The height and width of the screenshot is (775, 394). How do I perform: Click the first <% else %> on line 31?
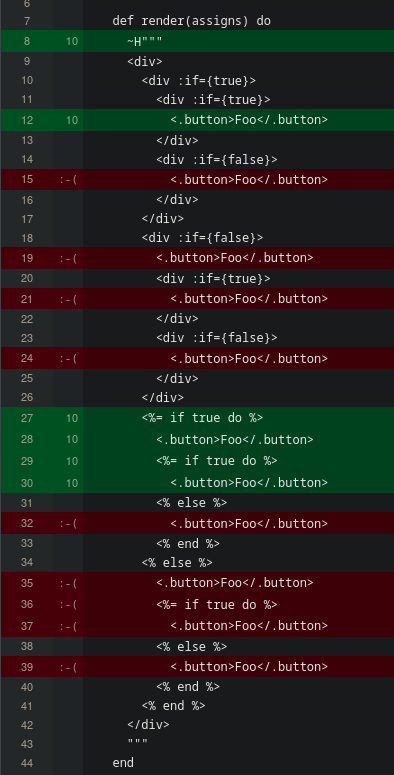[x=191, y=503]
